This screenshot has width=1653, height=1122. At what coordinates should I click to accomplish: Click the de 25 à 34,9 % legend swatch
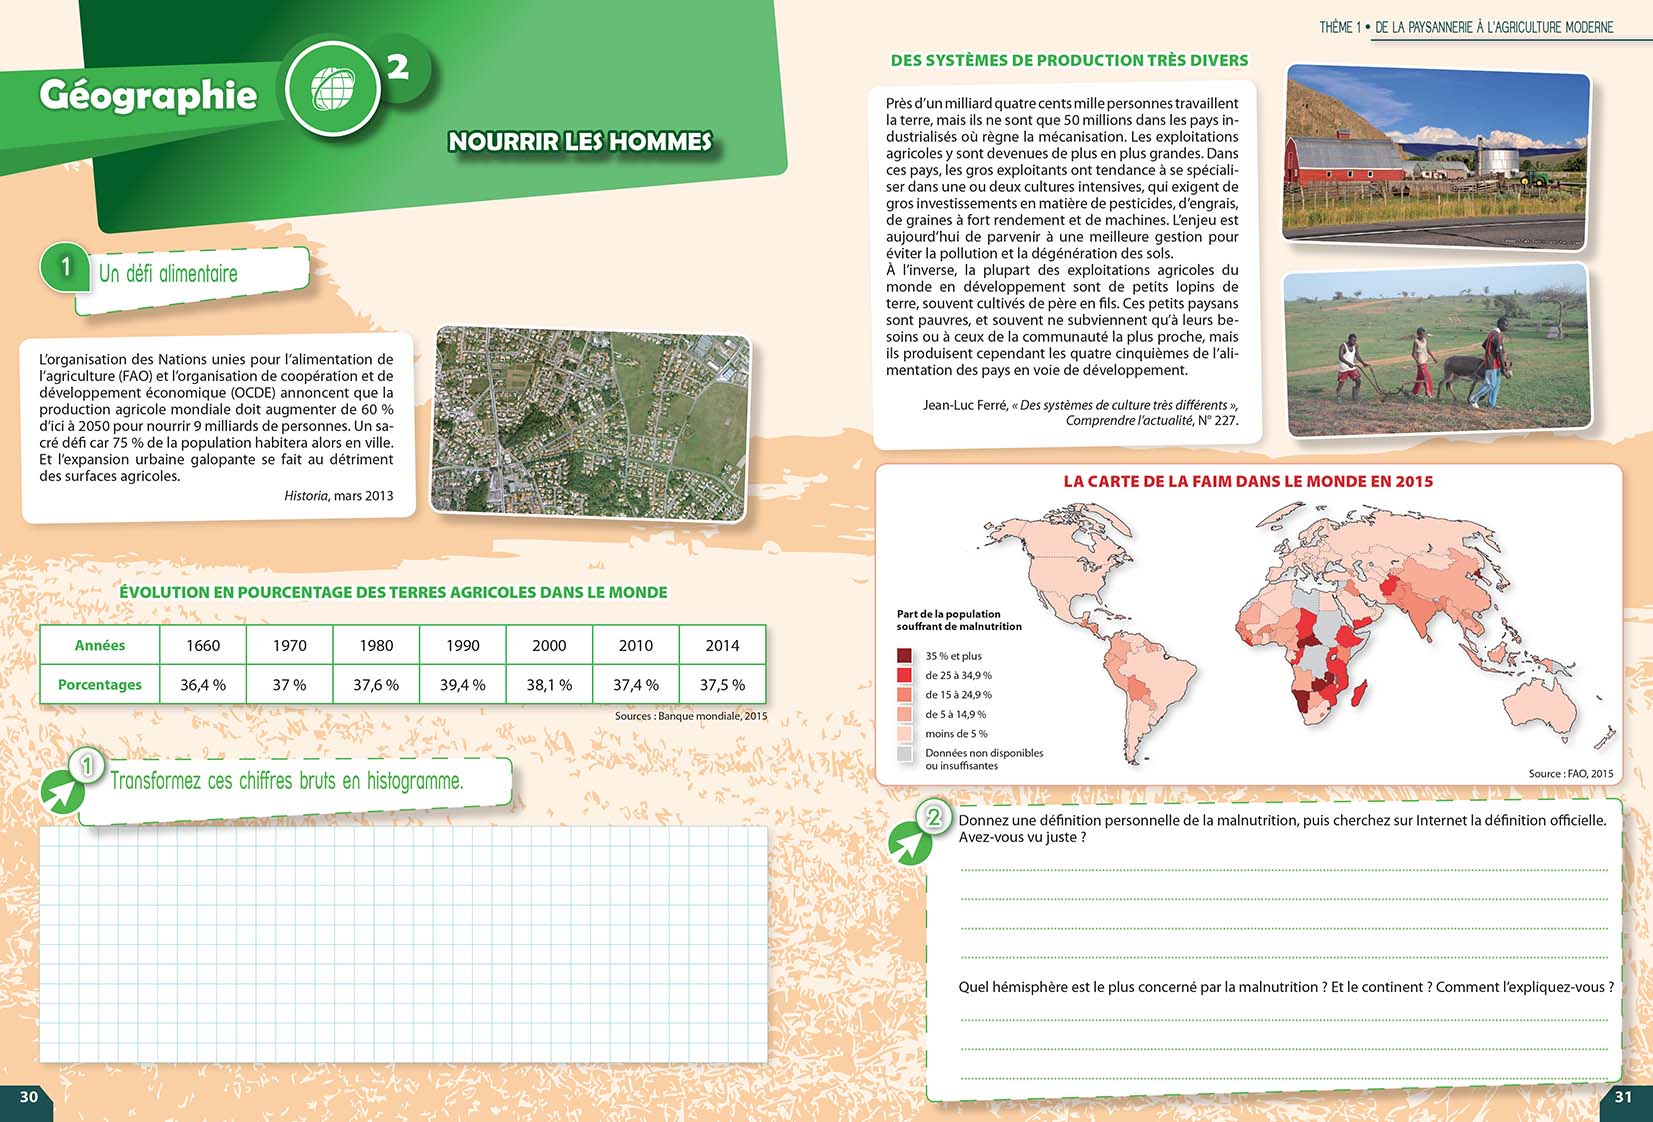click(904, 675)
